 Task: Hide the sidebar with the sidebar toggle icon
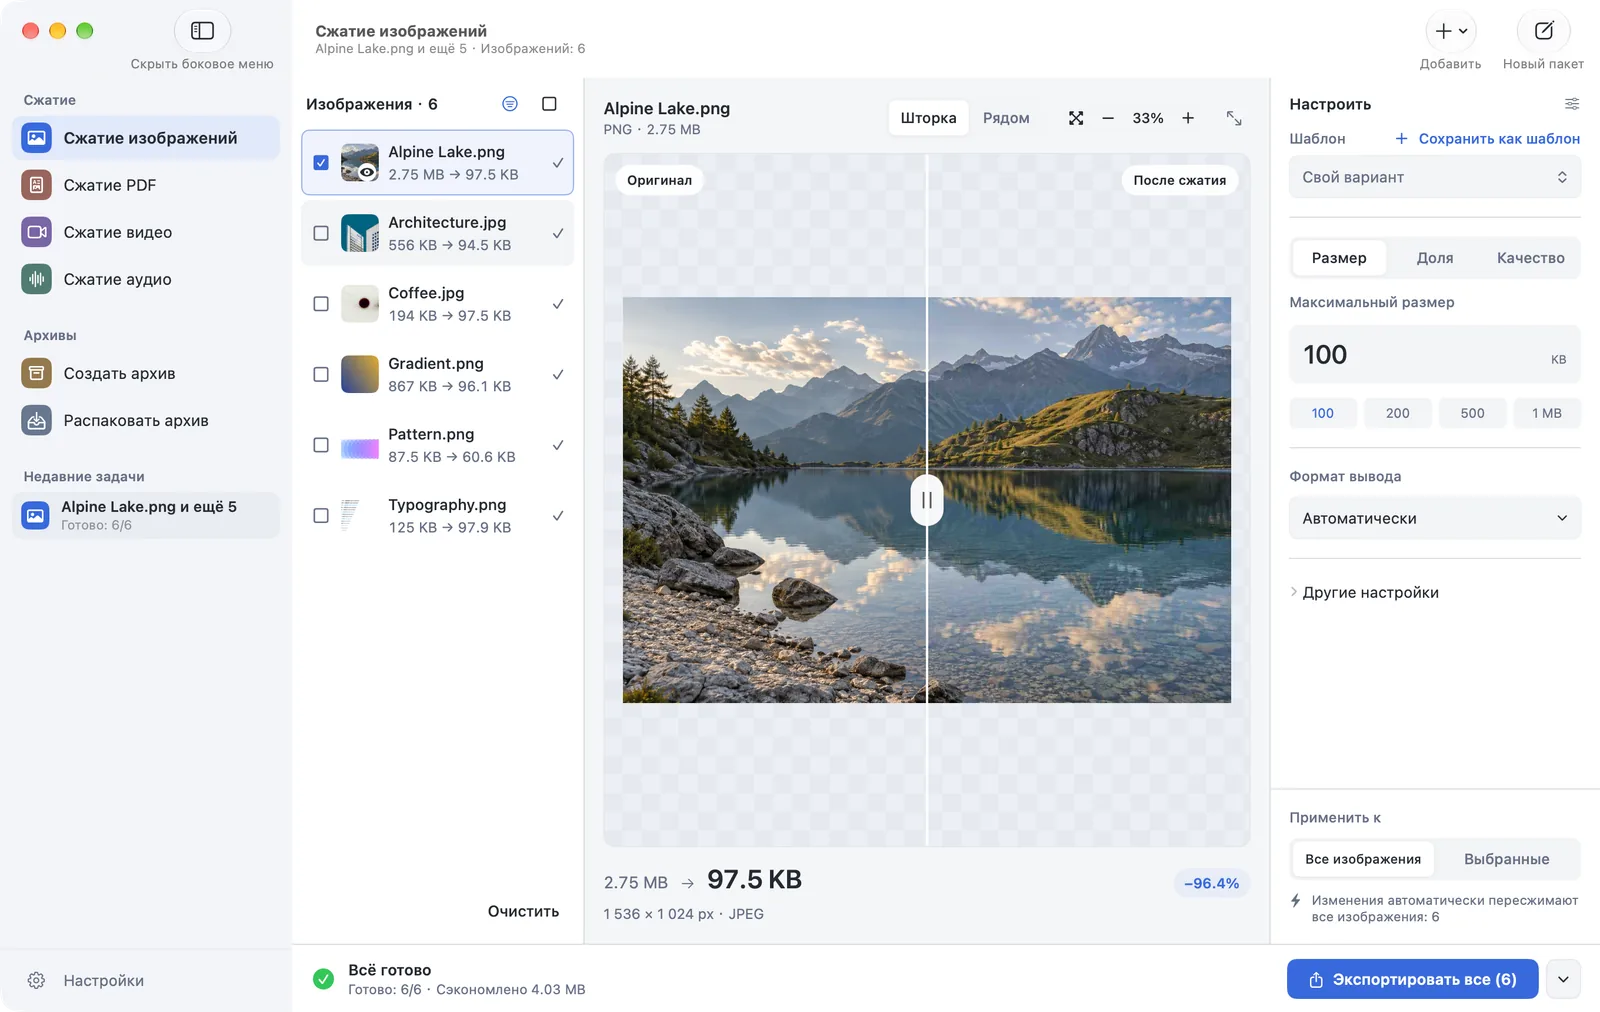[x=202, y=31]
